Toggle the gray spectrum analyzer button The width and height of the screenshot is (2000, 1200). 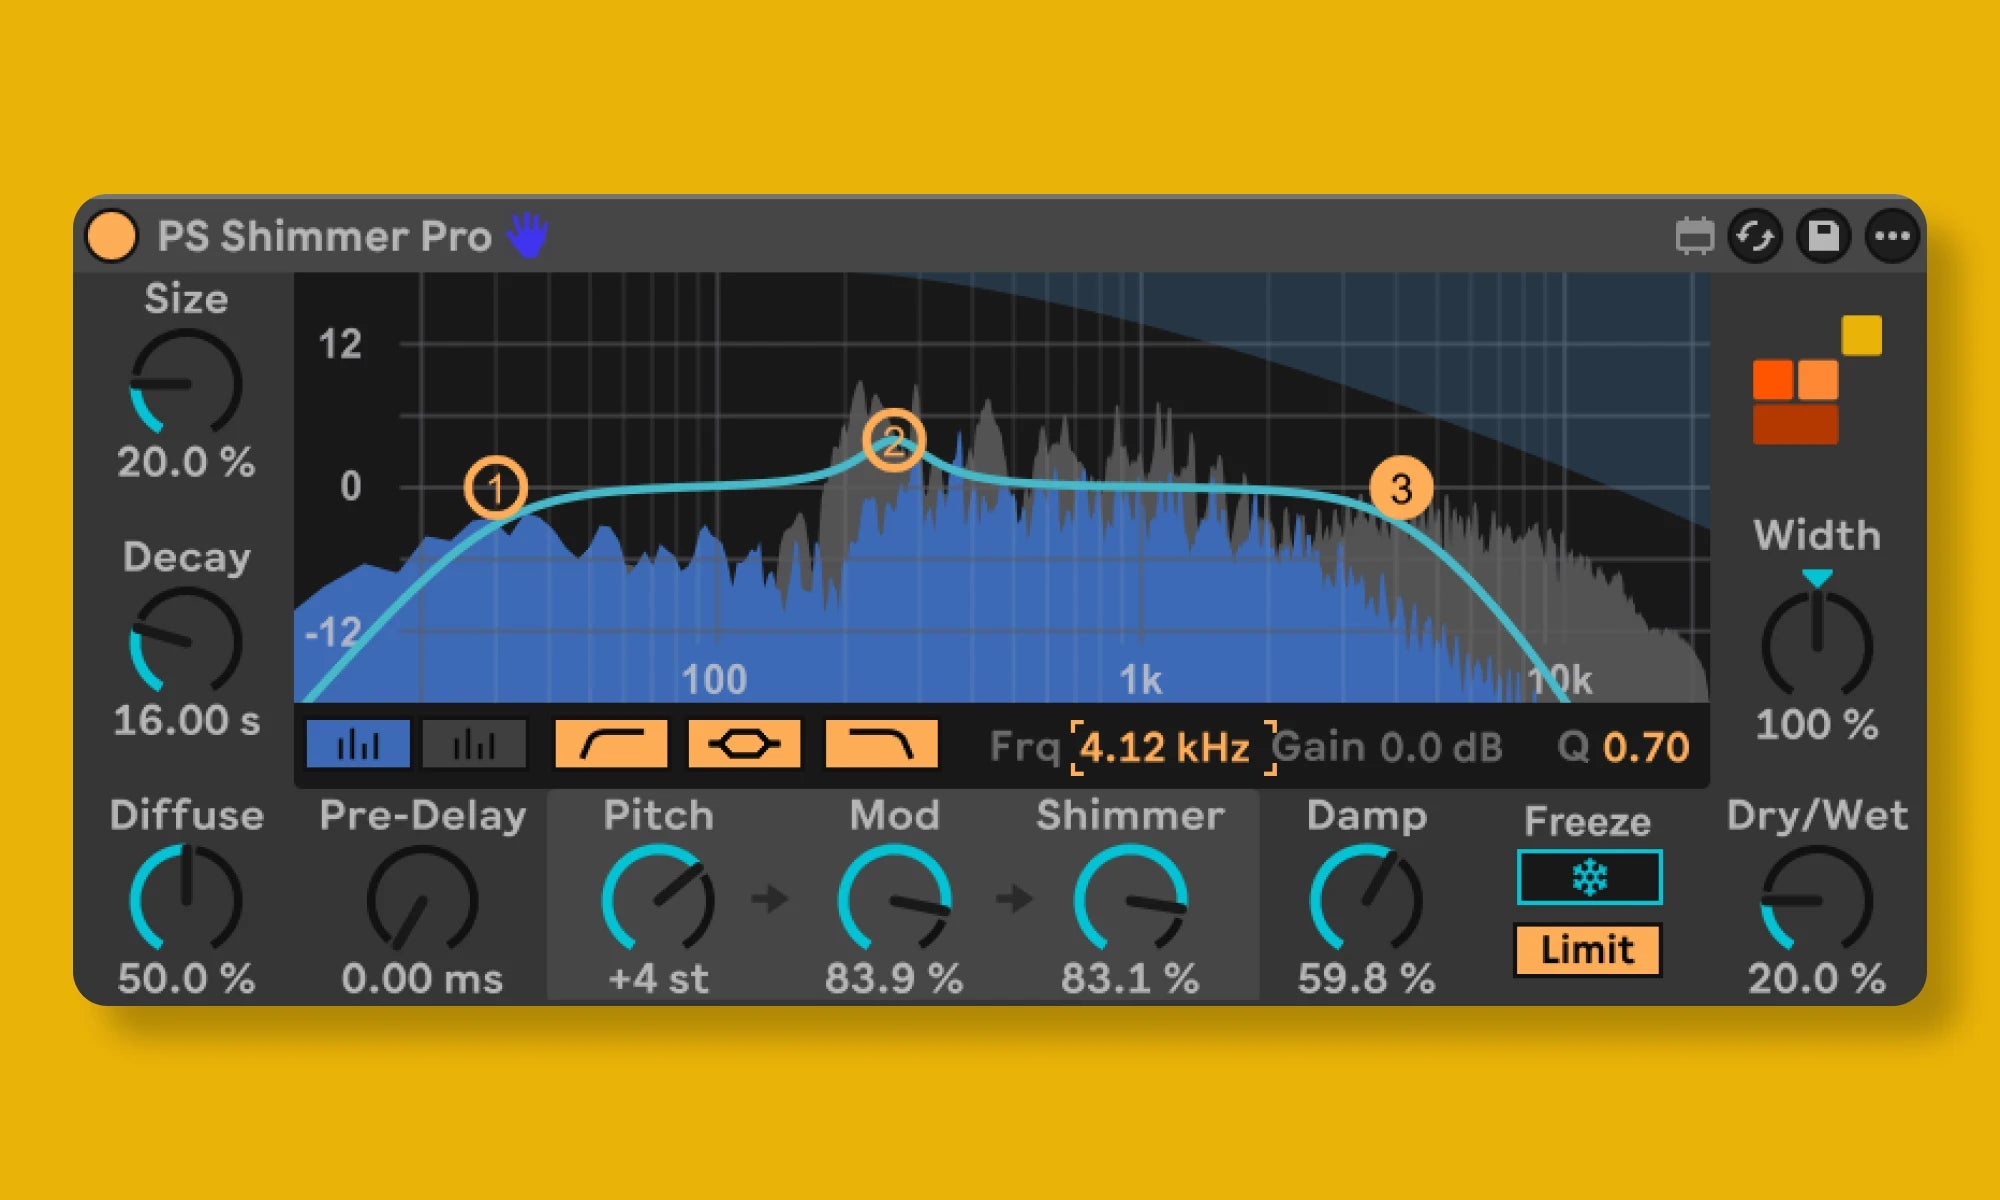474,745
